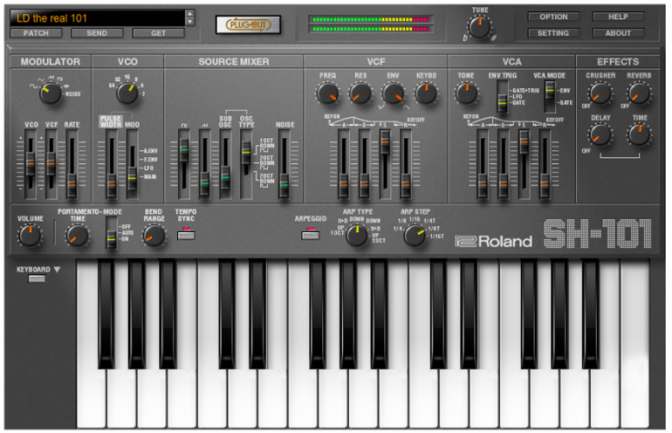Click the REVERB effect knob
This screenshot has width=672, height=433.
(x=639, y=93)
